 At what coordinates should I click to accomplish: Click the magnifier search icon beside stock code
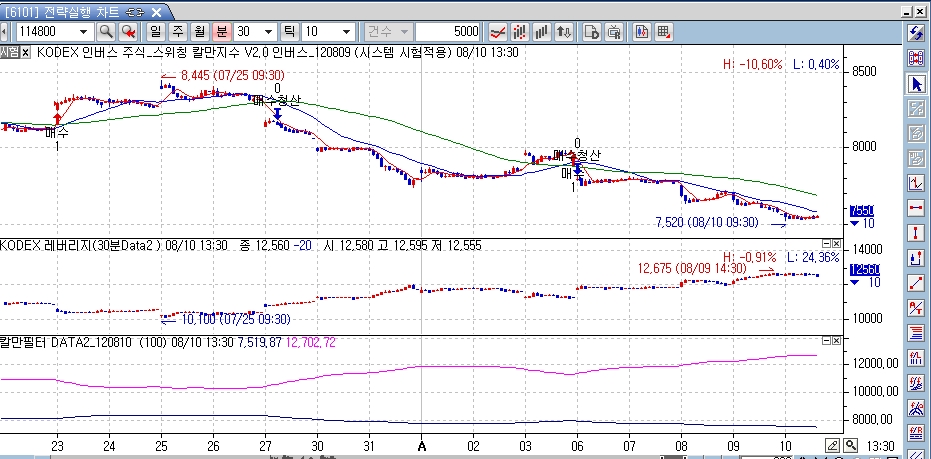pos(105,31)
